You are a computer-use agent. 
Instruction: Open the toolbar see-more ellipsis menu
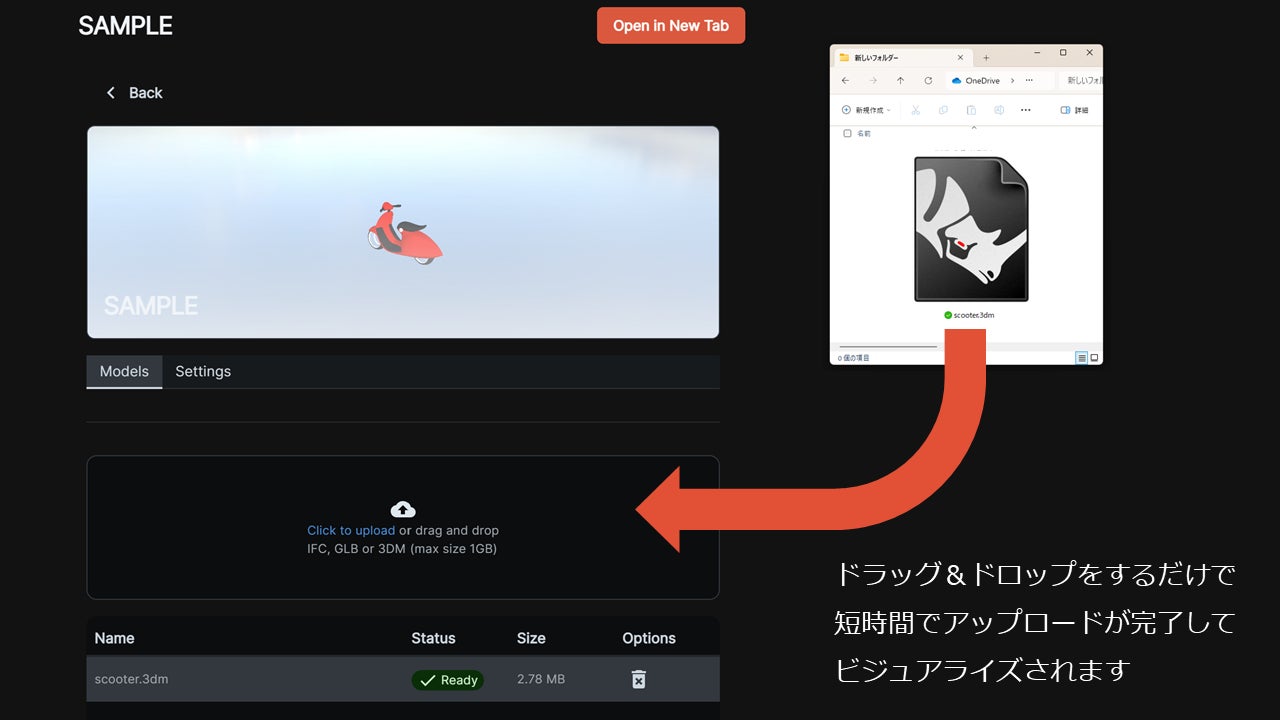point(1025,110)
